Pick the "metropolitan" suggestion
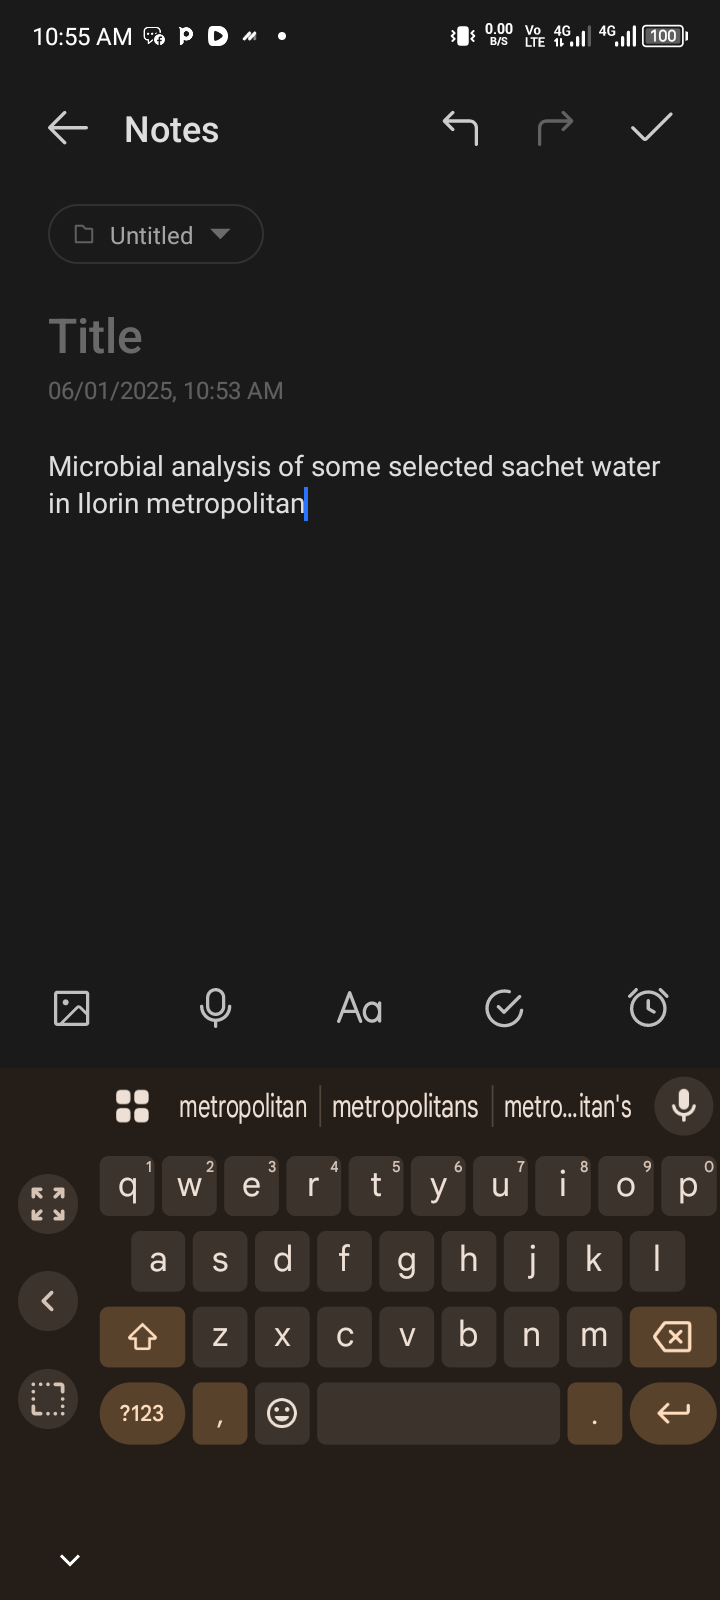Viewport: 720px width, 1600px height. [x=243, y=1107]
